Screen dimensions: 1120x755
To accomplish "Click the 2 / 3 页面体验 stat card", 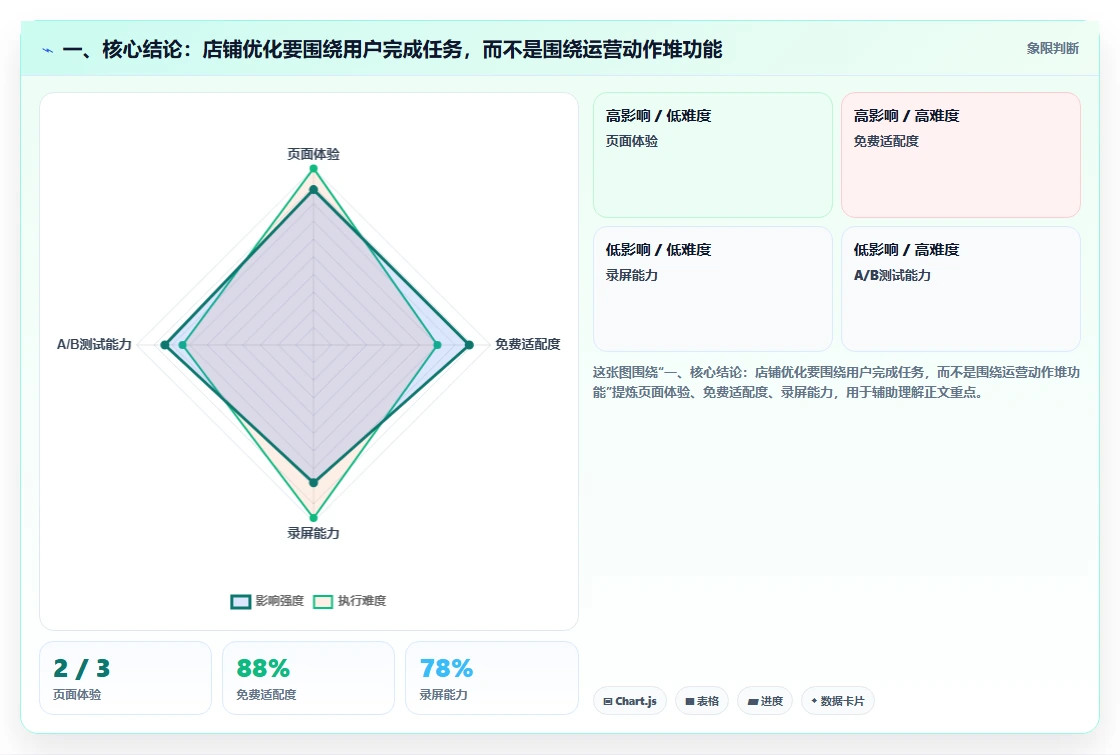I will (126, 678).
